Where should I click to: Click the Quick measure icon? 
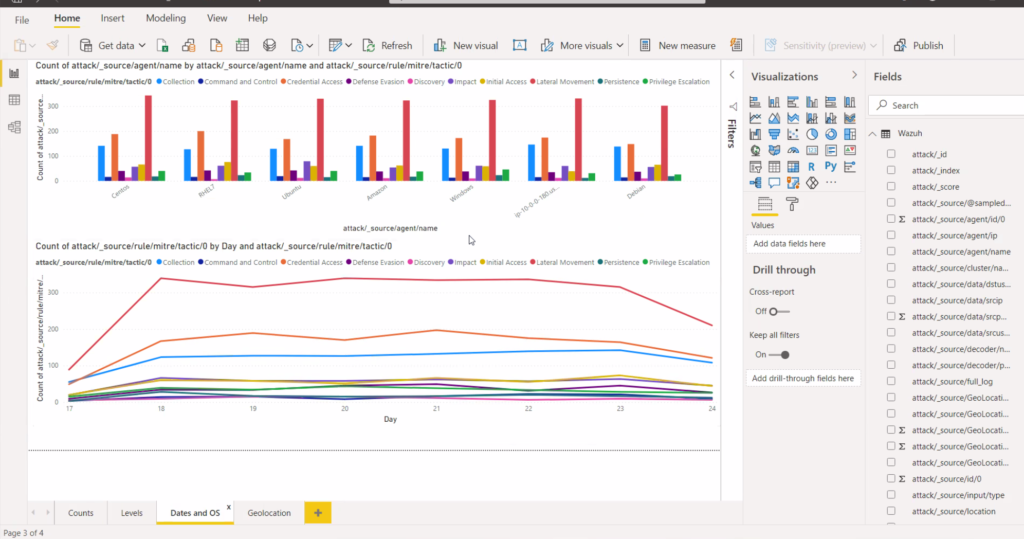pos(737,46)
